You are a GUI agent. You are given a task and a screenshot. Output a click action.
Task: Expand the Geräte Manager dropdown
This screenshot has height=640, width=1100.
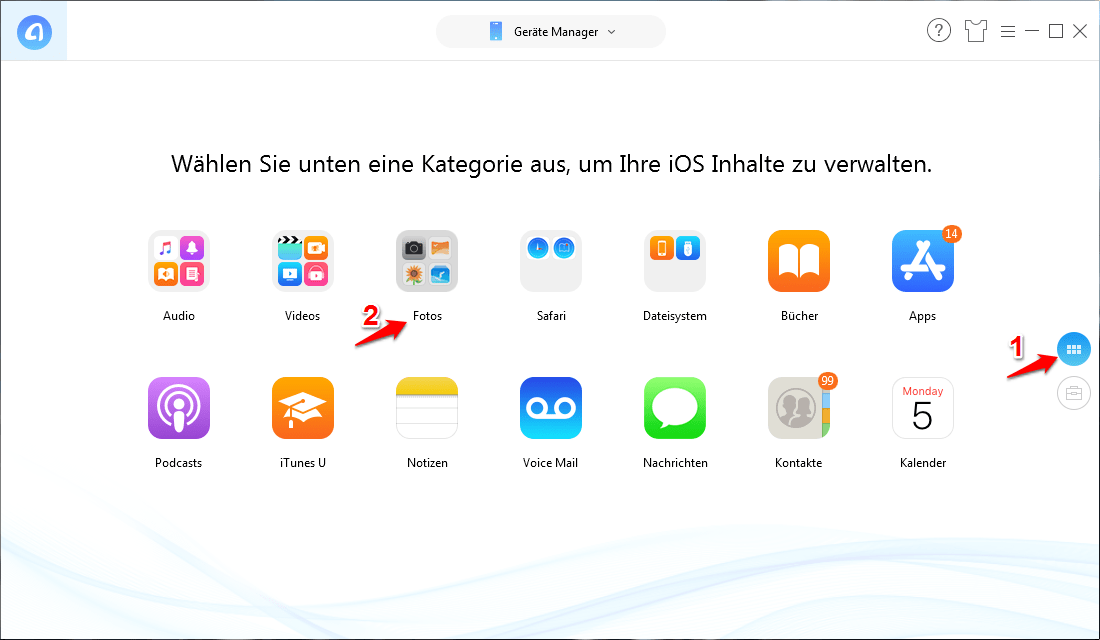pyautogui.click(x=550, y=31)
